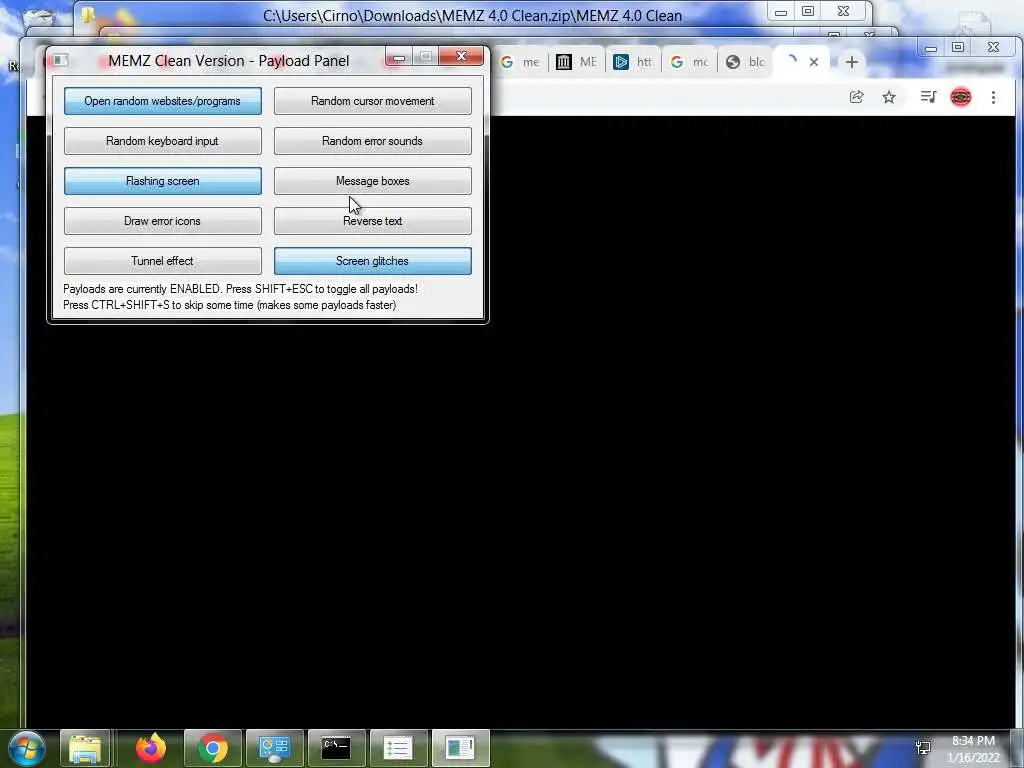Minimize the Chrome window
Viewport: 1024px width, 768px height.
(931, 48)
